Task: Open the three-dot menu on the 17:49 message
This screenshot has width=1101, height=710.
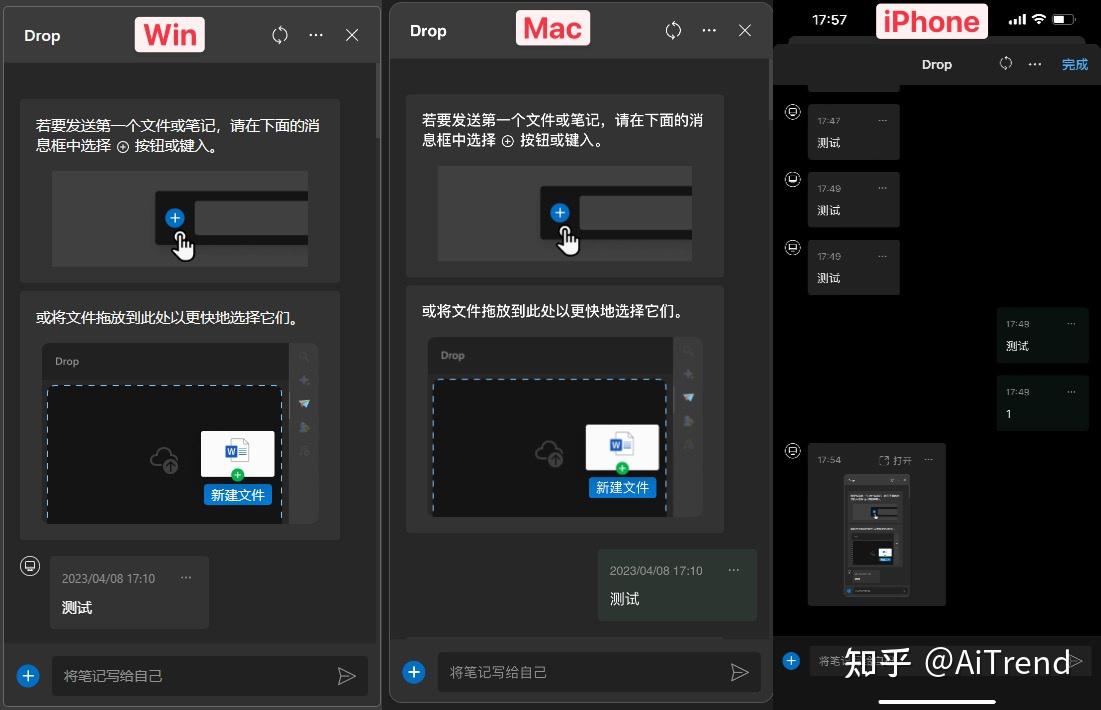Action: [x=881, y=188]
